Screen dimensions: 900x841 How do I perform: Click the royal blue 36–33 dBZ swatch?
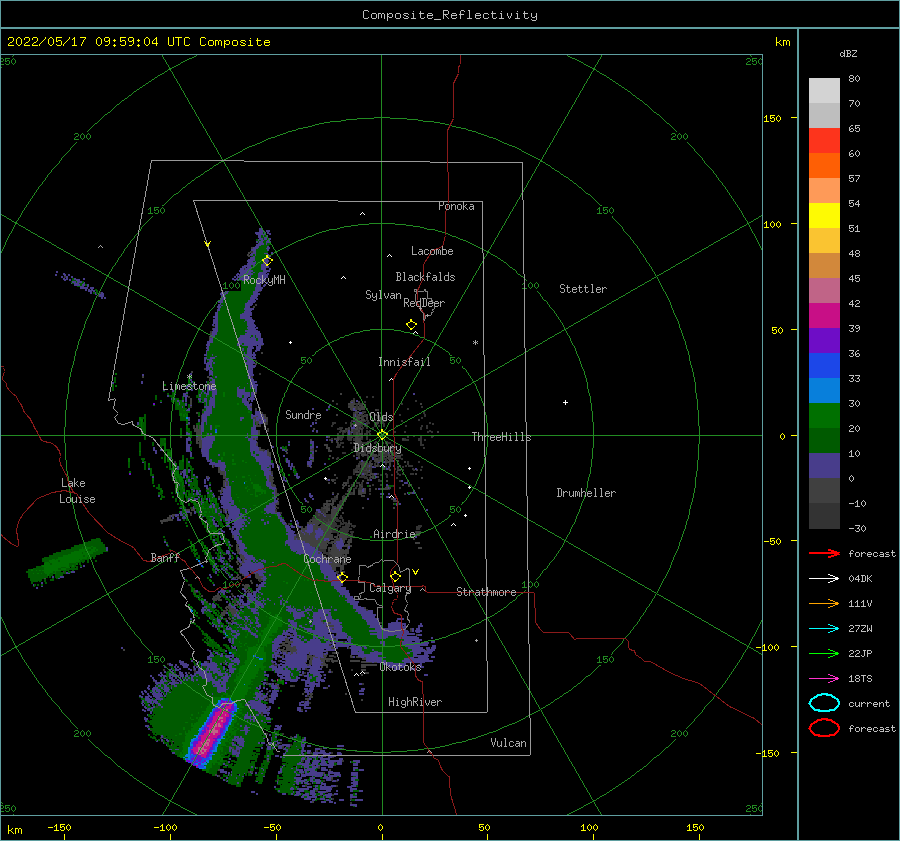(824, 366)
